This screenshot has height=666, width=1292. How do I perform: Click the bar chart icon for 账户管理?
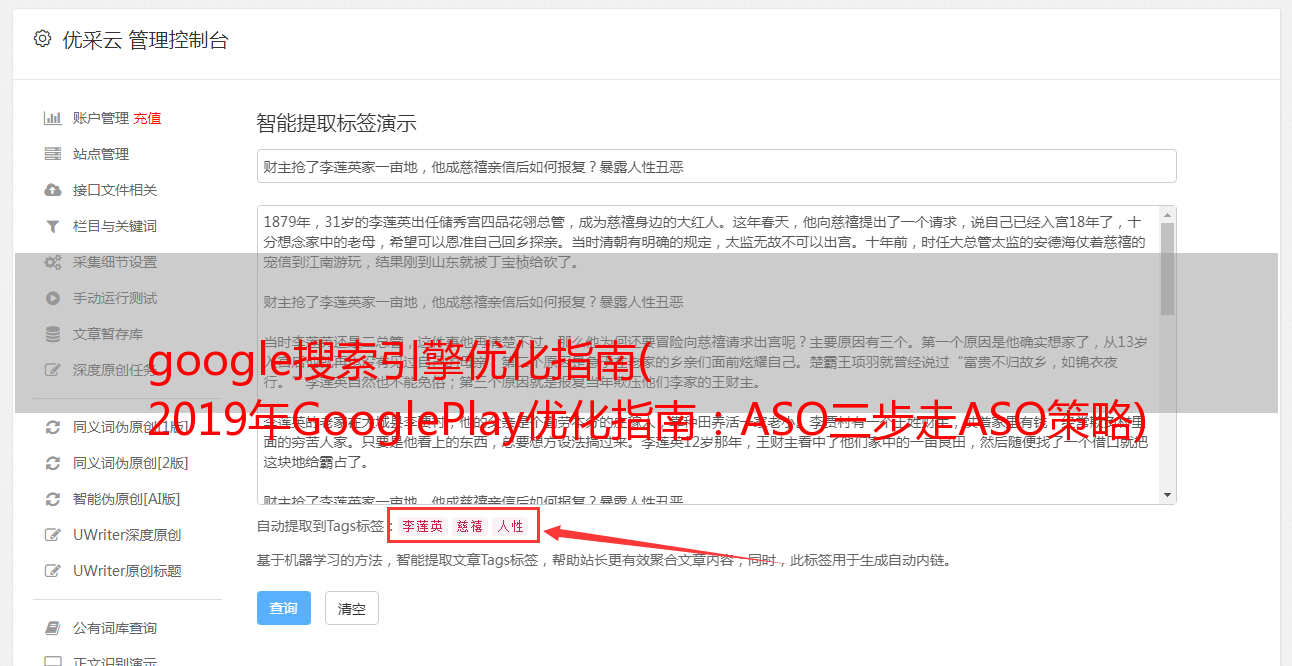[x=53, y=118]
